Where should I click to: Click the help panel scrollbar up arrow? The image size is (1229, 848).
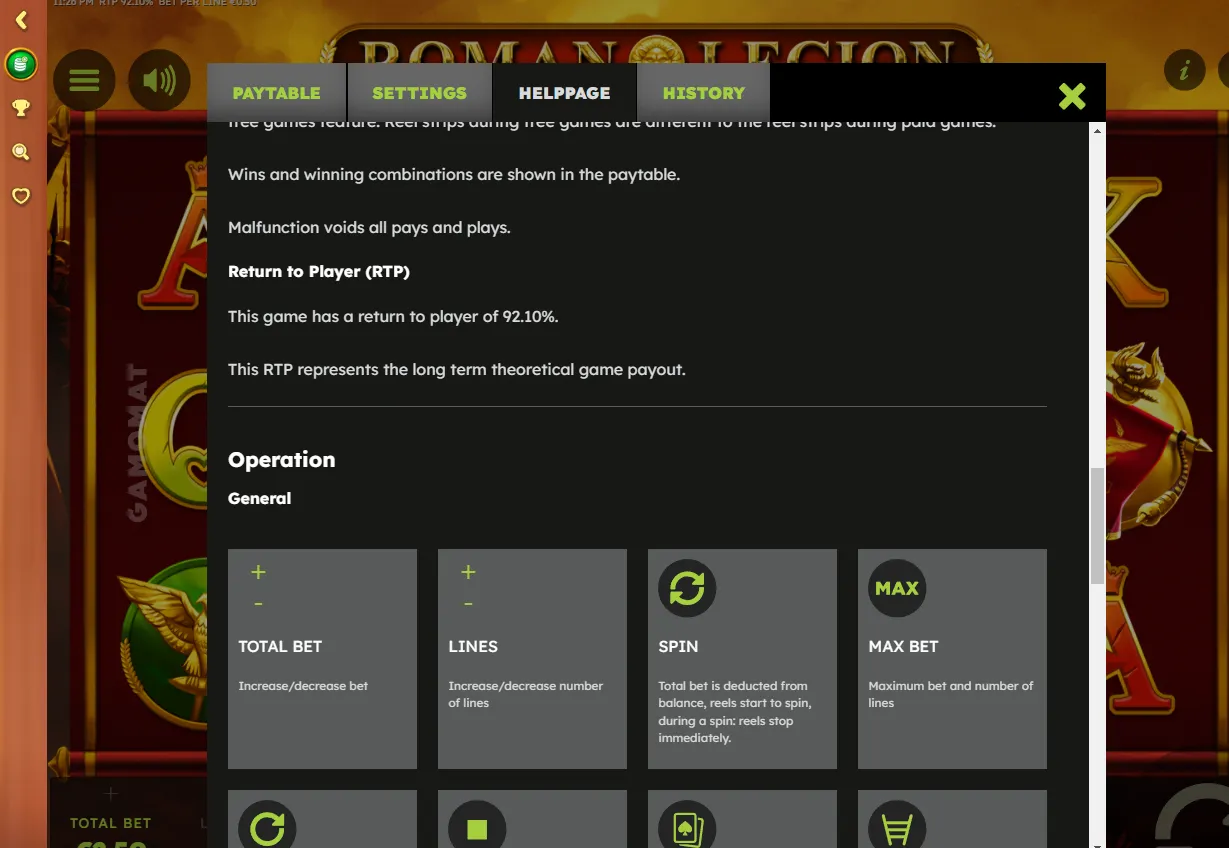1097,131
